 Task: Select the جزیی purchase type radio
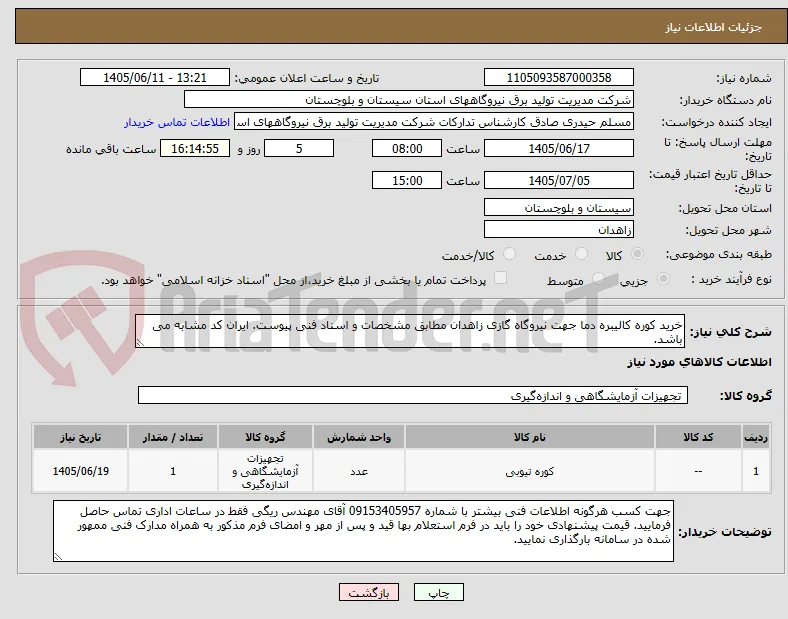pos(663,278)
